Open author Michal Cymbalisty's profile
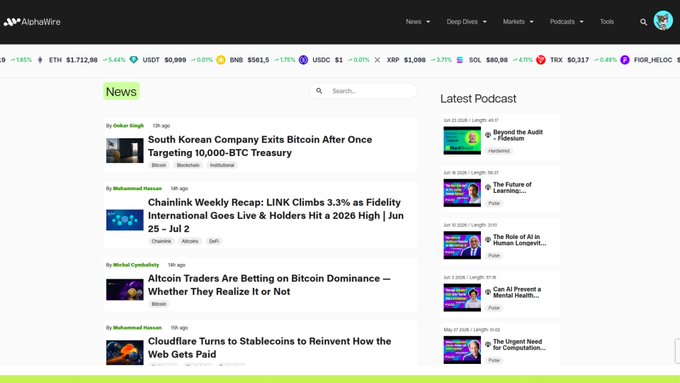The width and height of the screenshot is (680, 383). (x=136, y=265)
